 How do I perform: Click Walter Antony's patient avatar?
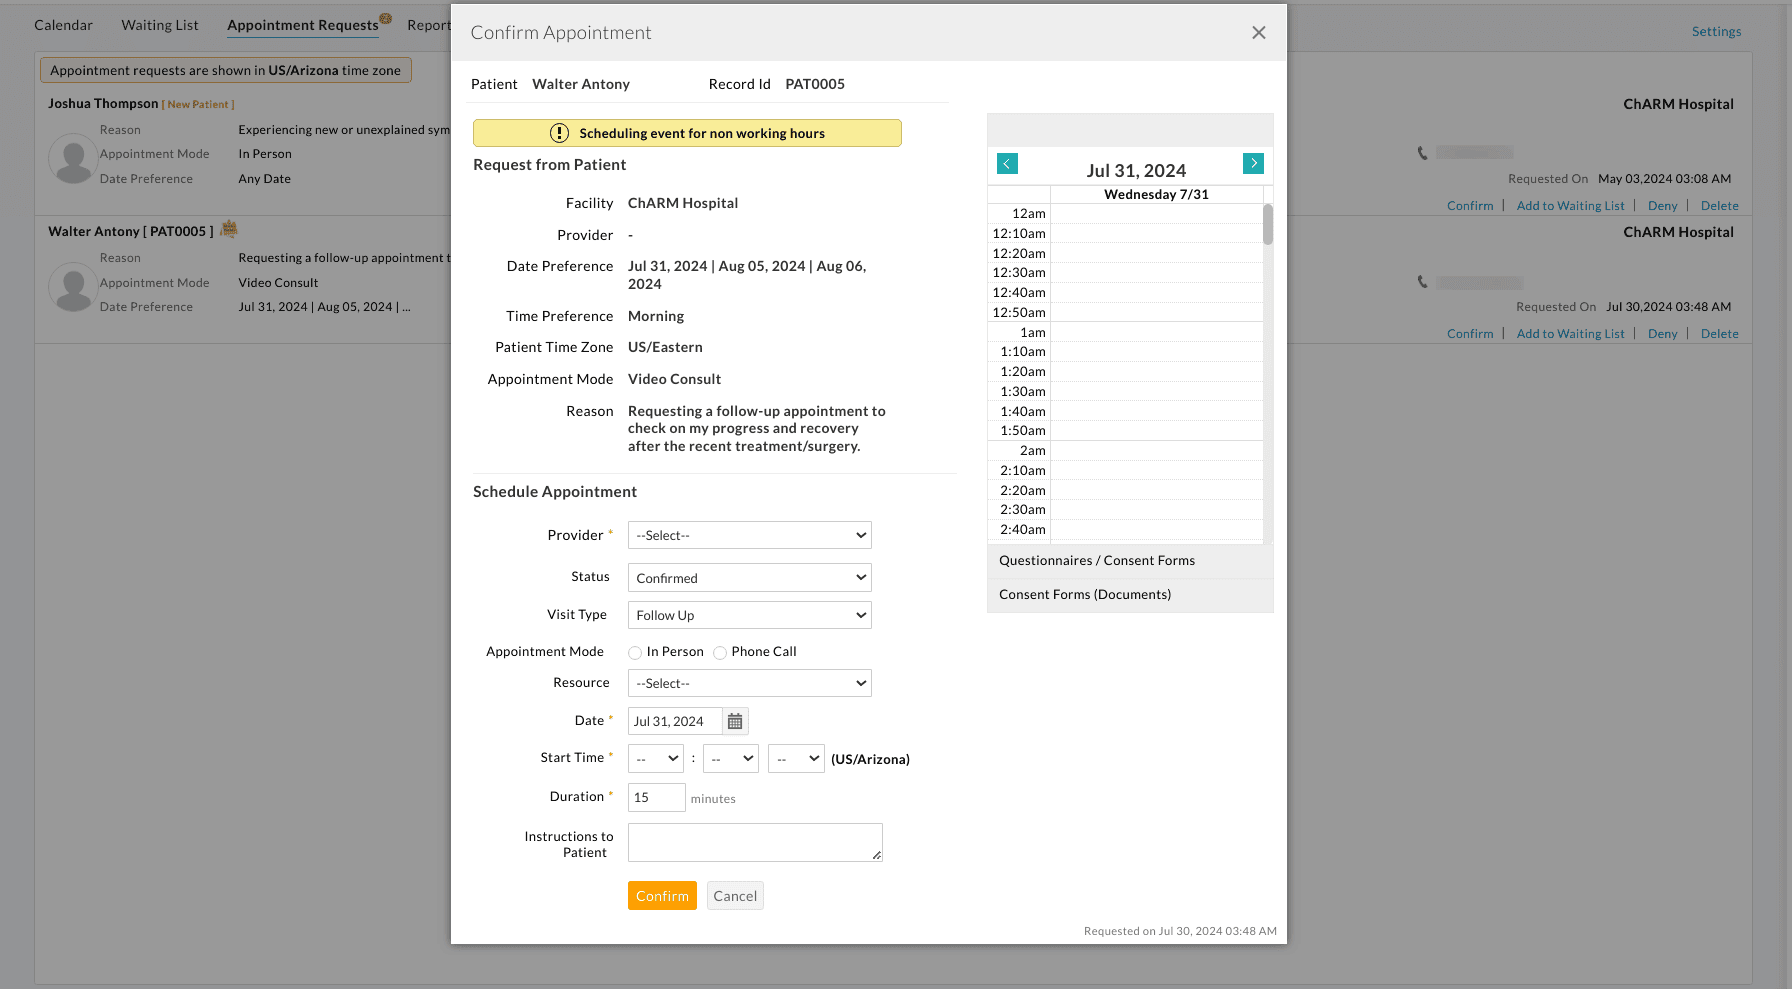[72, 288]
